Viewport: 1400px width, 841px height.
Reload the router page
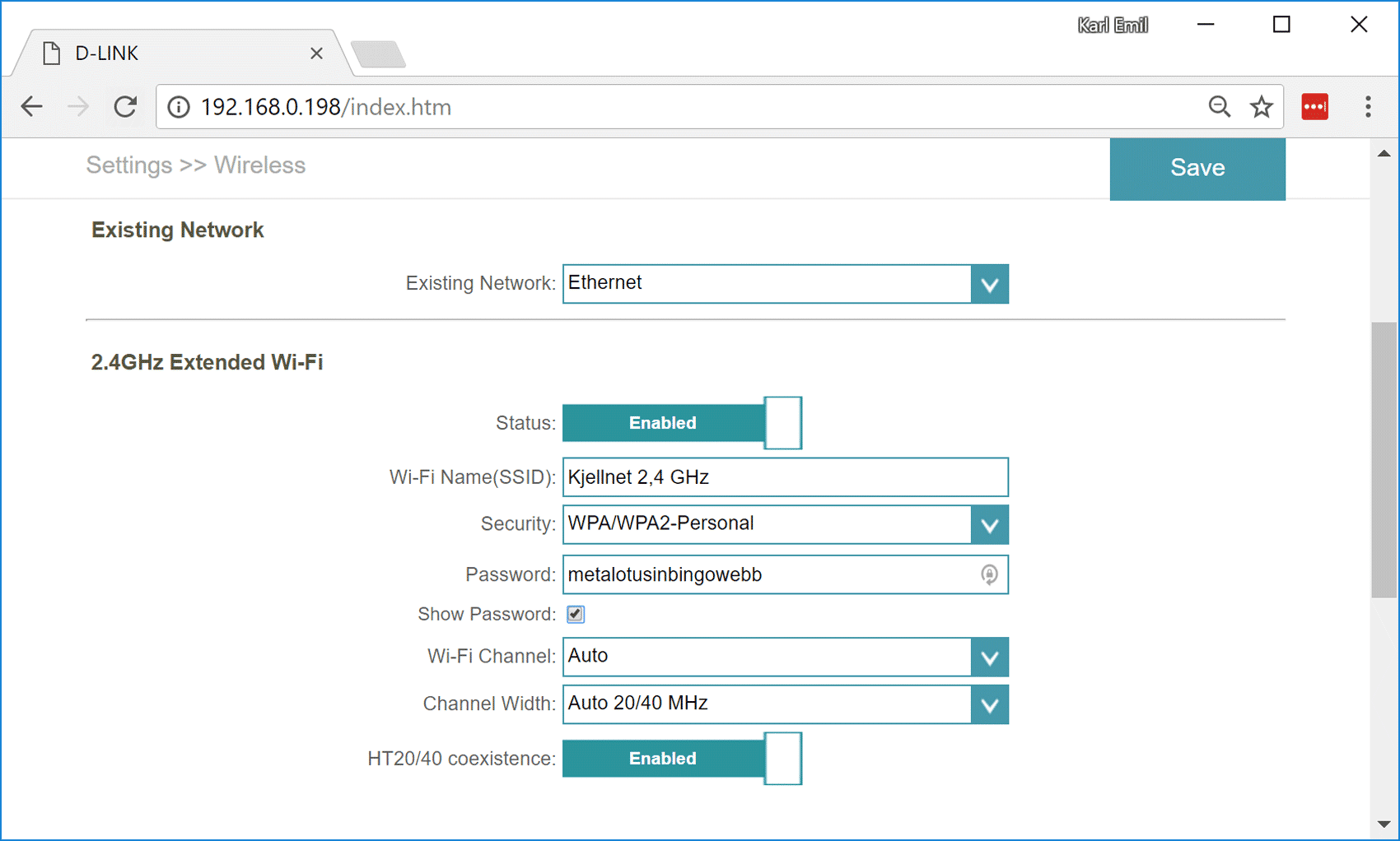125,107
